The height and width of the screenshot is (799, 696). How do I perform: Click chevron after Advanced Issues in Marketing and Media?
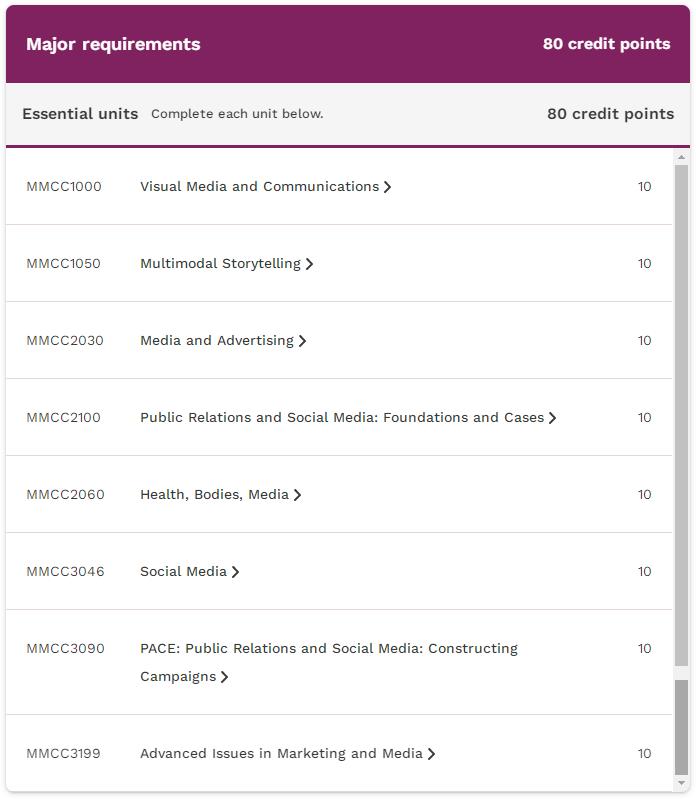[432, 754]
